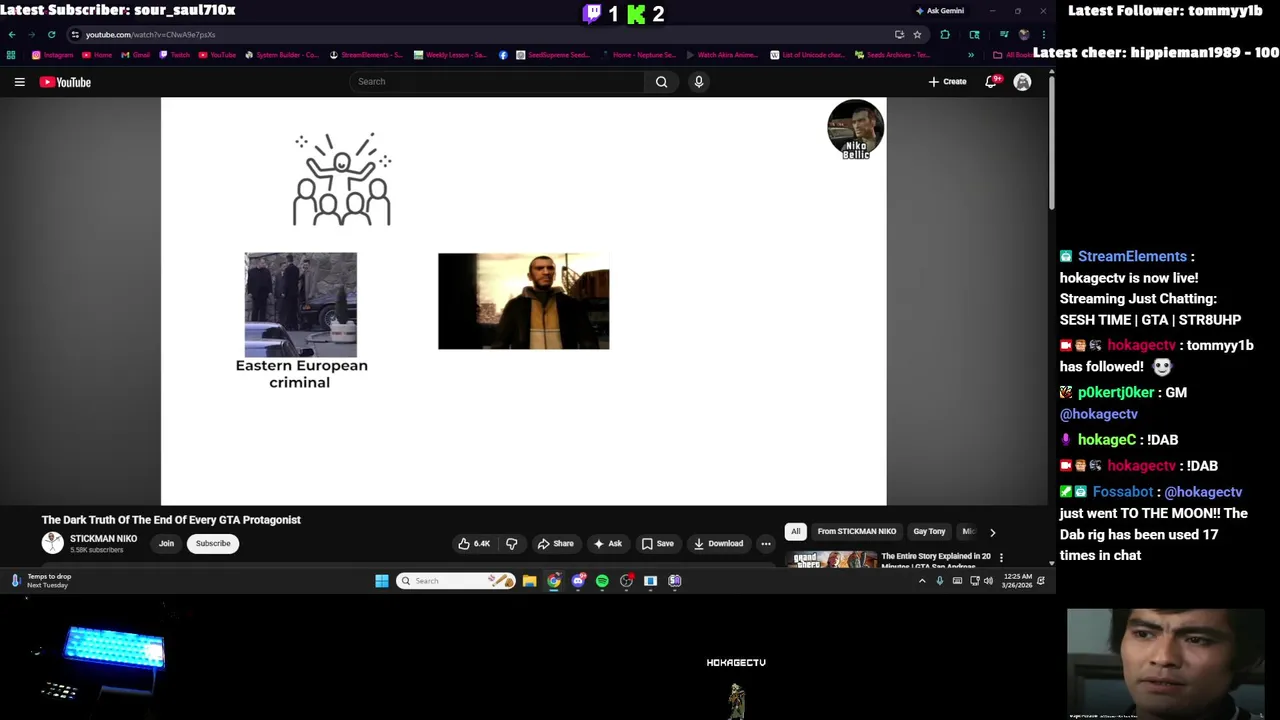The width and height of the screenshot is (1280, 720).
Task: Start voice search with the microphone
Action: click(699, 82)
